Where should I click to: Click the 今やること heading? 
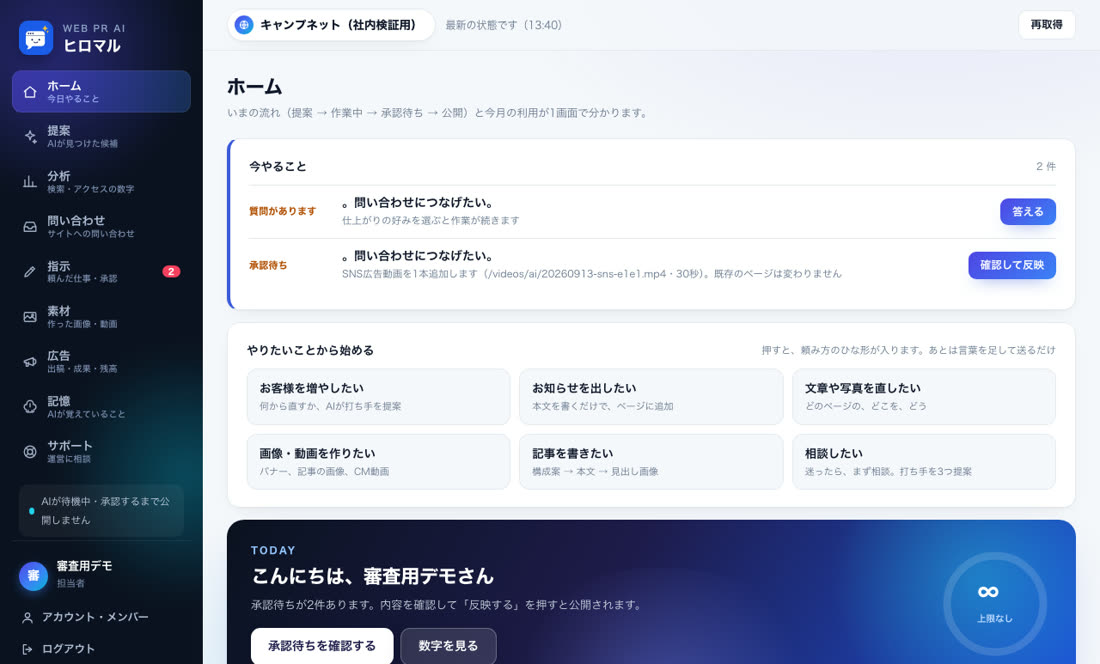(278, 166)
